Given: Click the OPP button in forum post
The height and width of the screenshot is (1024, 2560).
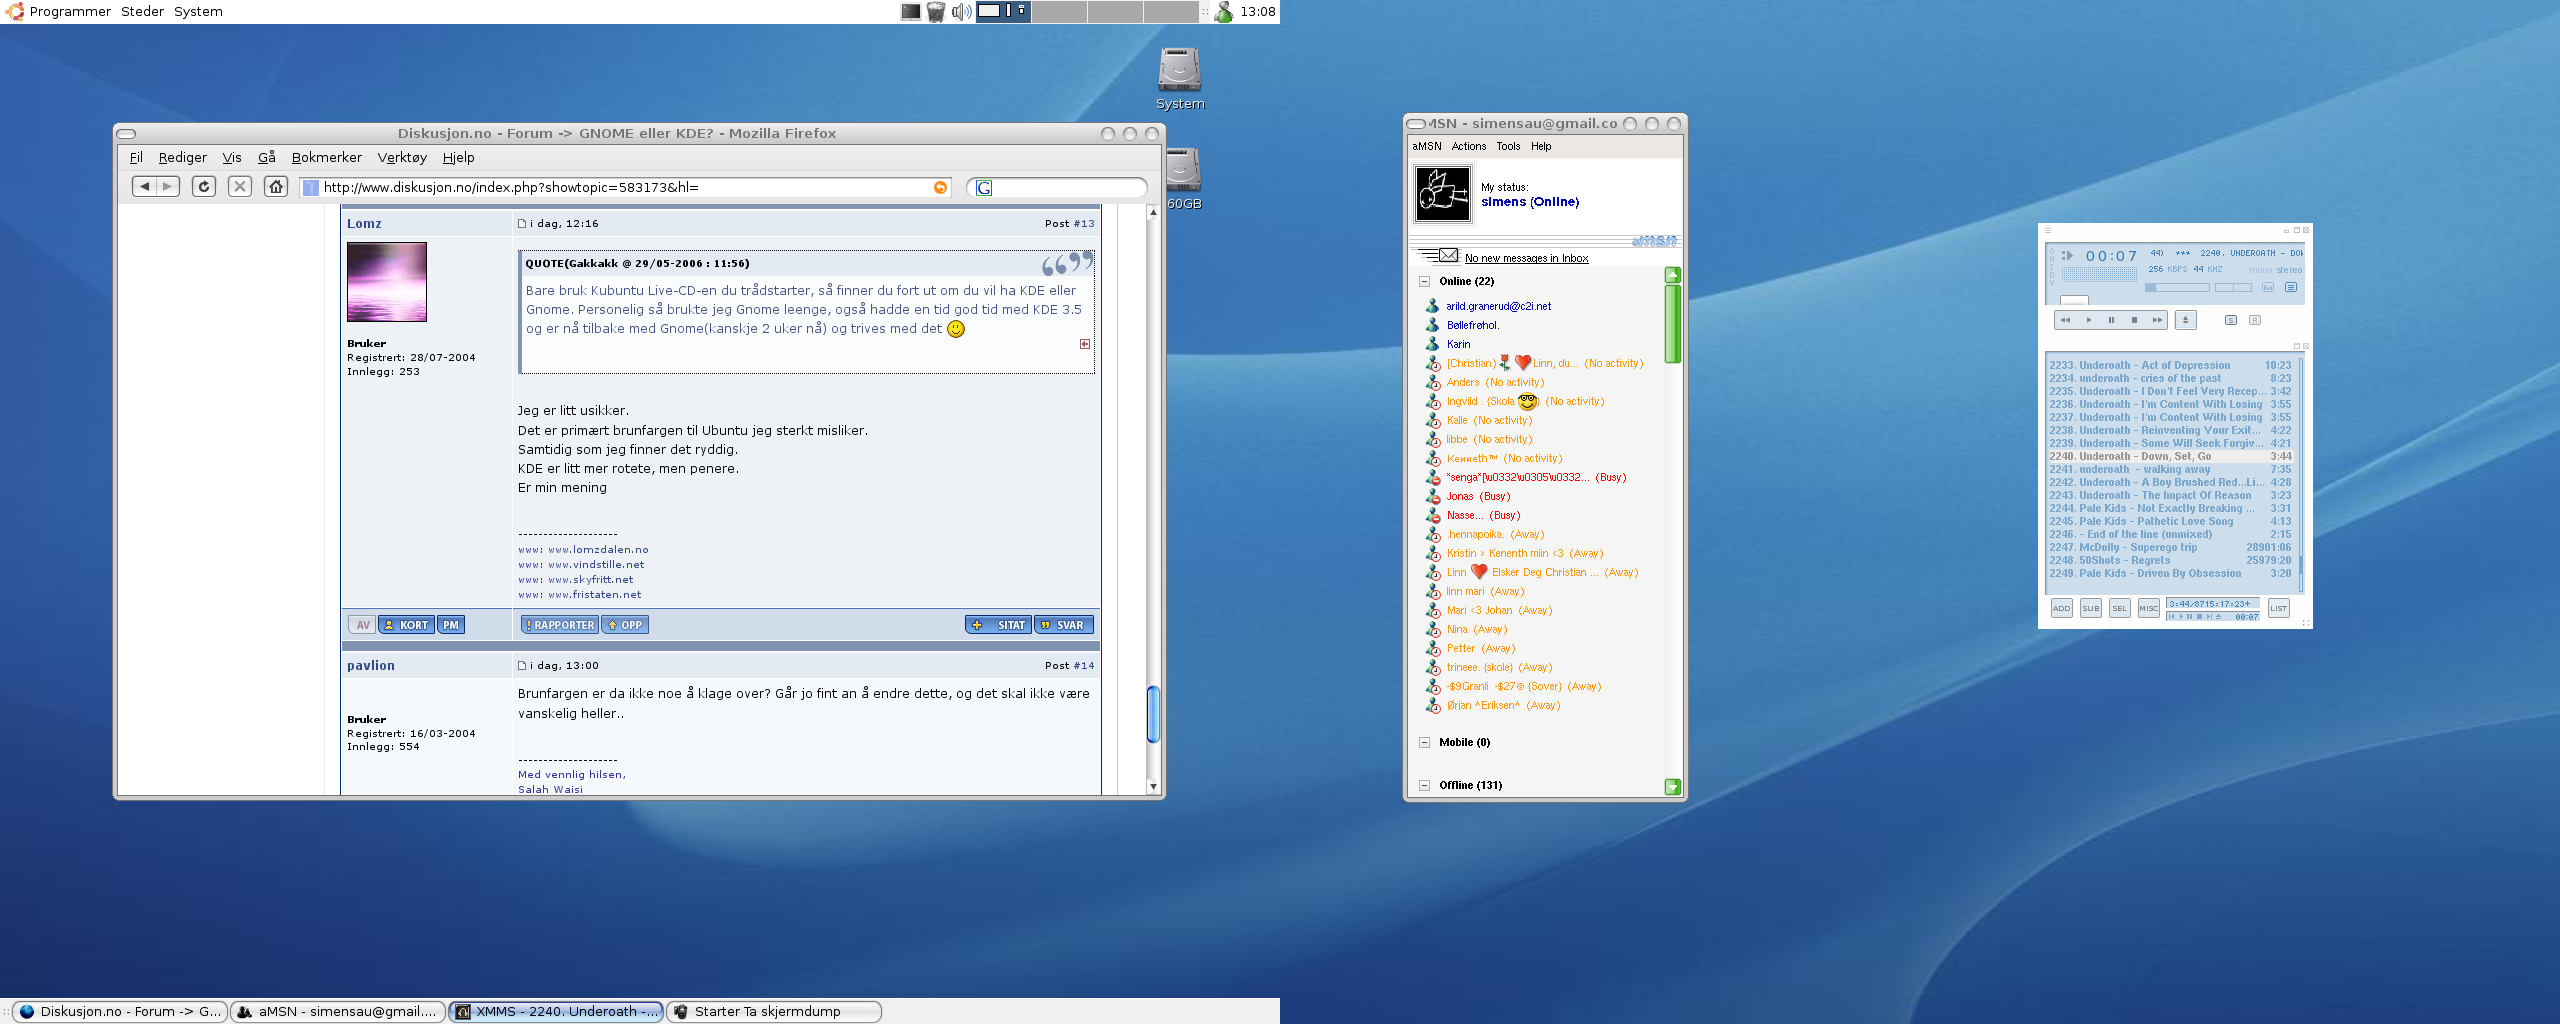Looking at the screenshot, I should tap(625, 625).
